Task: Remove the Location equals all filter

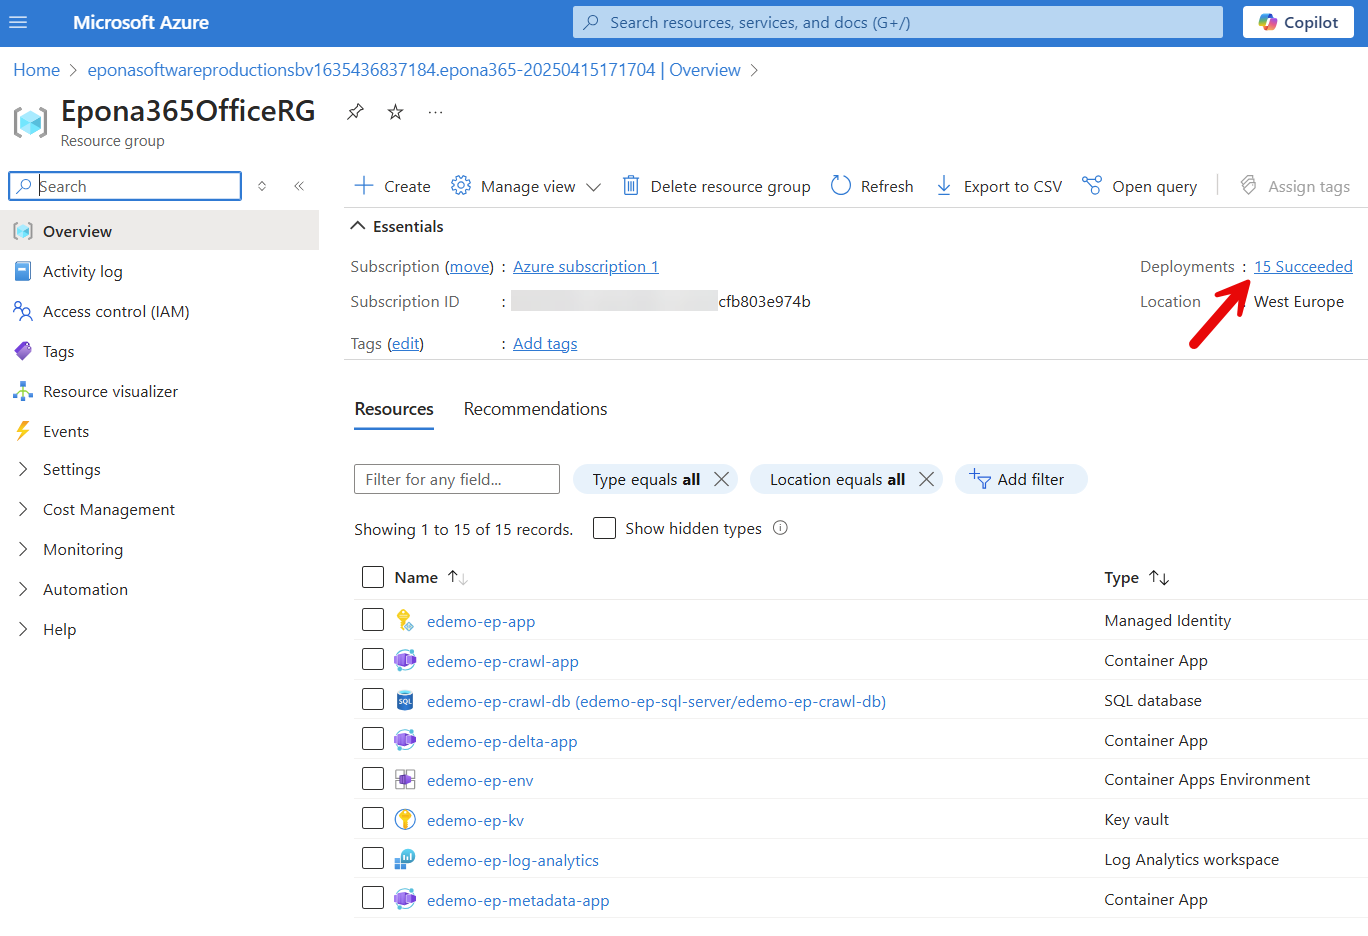Action: 926,479
